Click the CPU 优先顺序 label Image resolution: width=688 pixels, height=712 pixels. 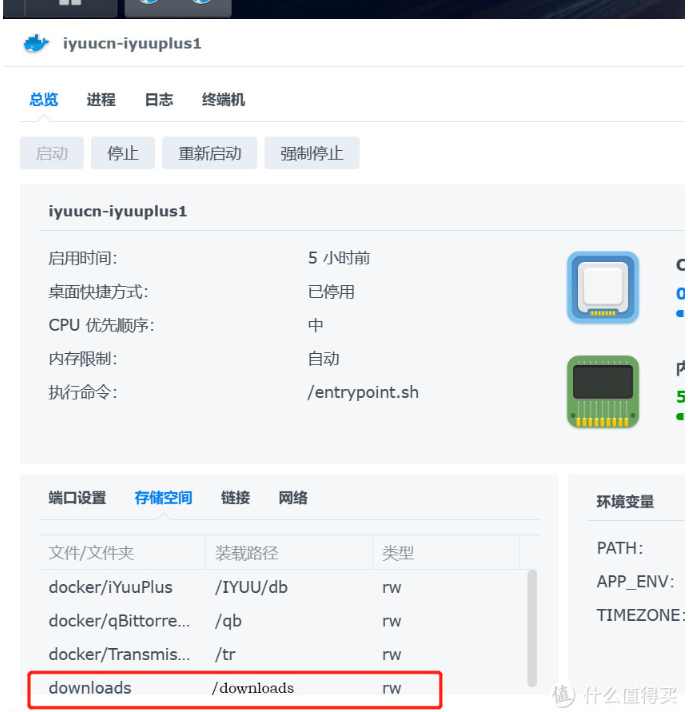101,325
